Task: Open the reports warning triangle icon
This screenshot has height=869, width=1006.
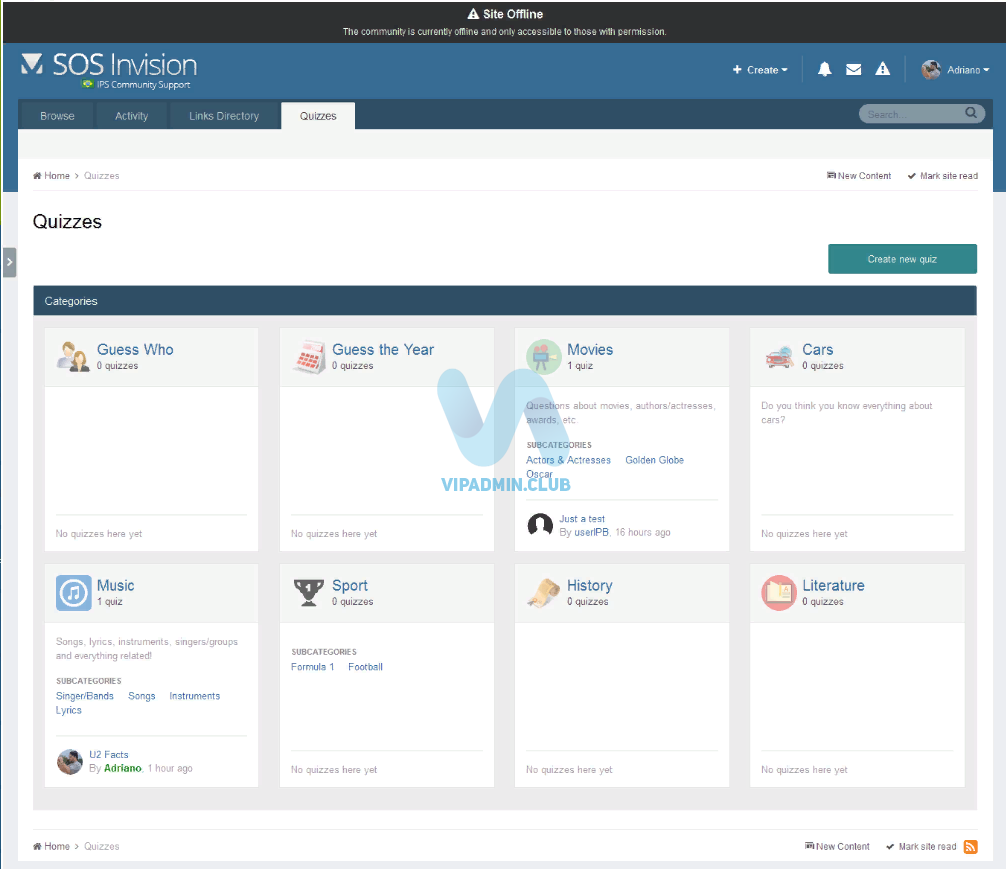Action: point(883,69)
